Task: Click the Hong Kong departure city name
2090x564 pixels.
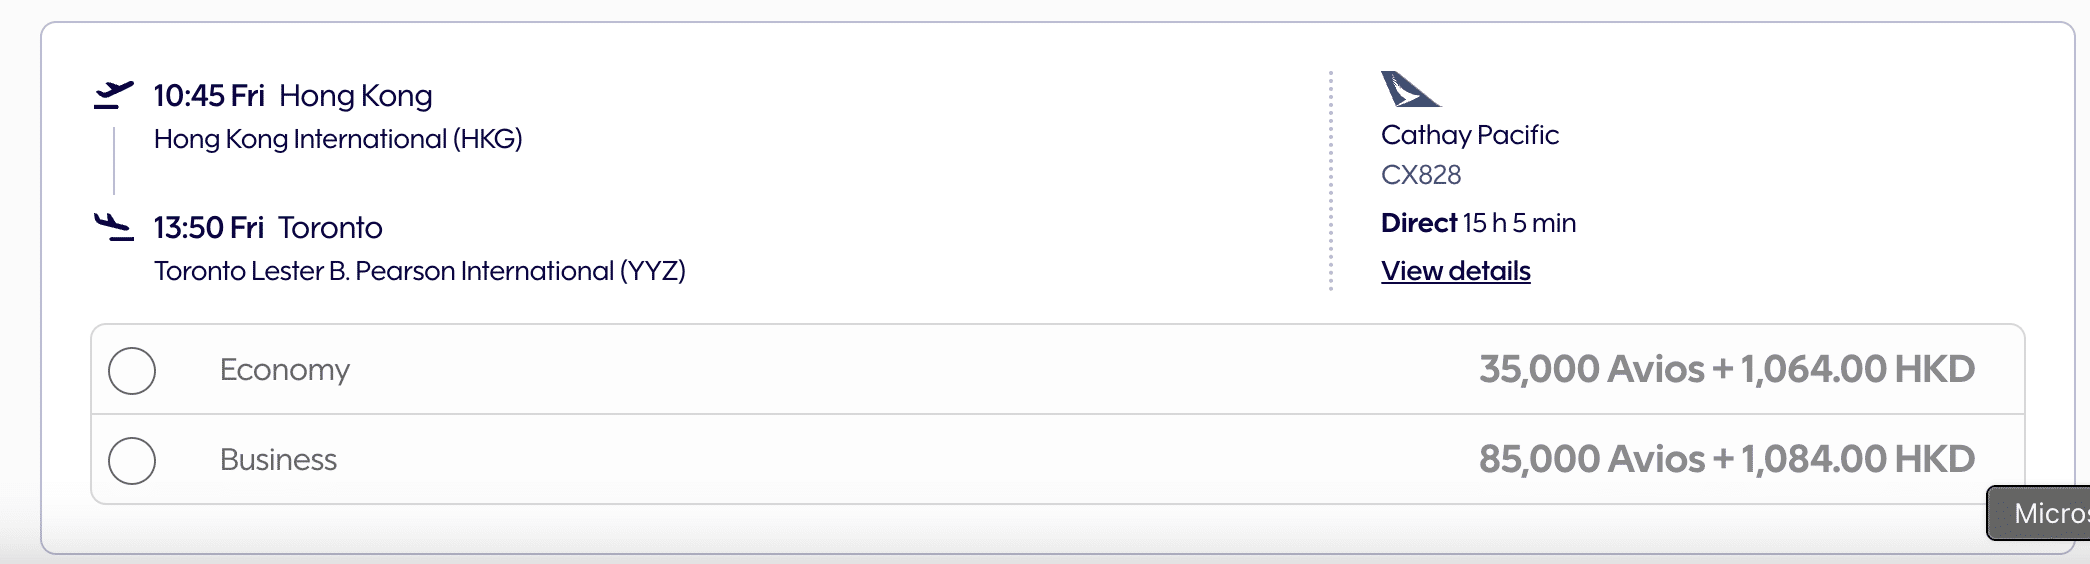Action: [x=355, y=96]
